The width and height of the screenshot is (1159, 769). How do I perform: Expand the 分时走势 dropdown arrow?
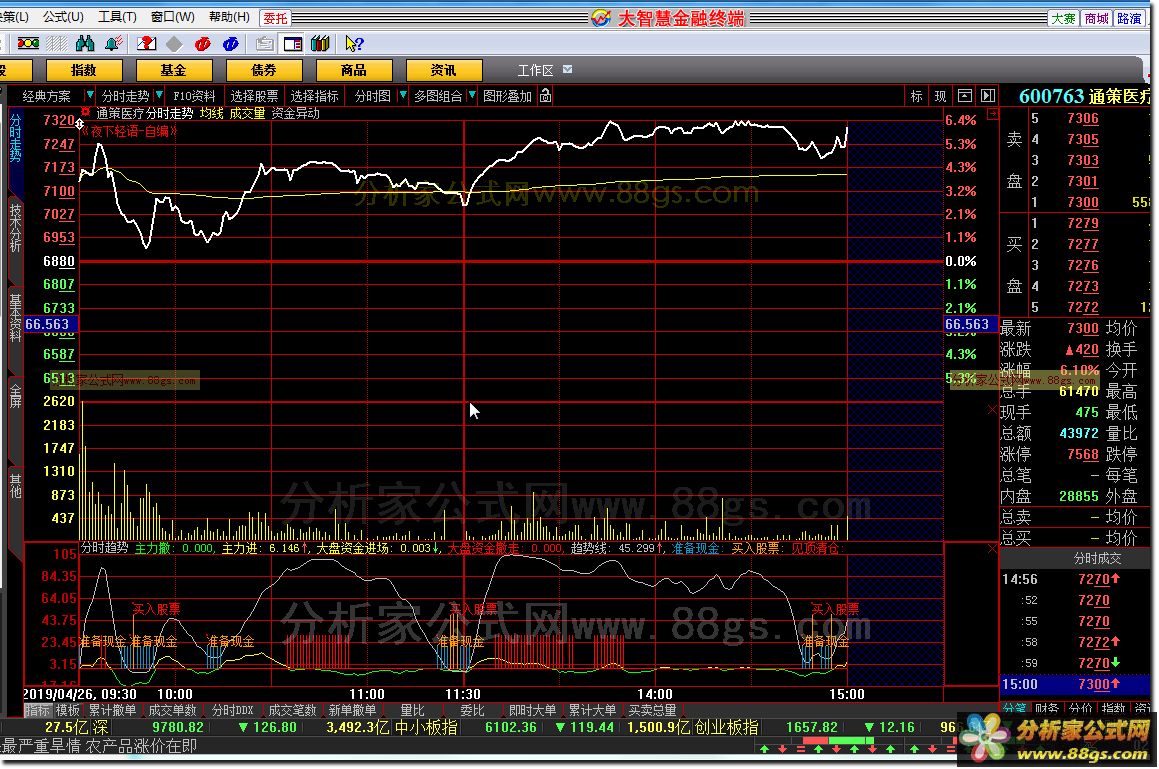(x=159, y=95)
